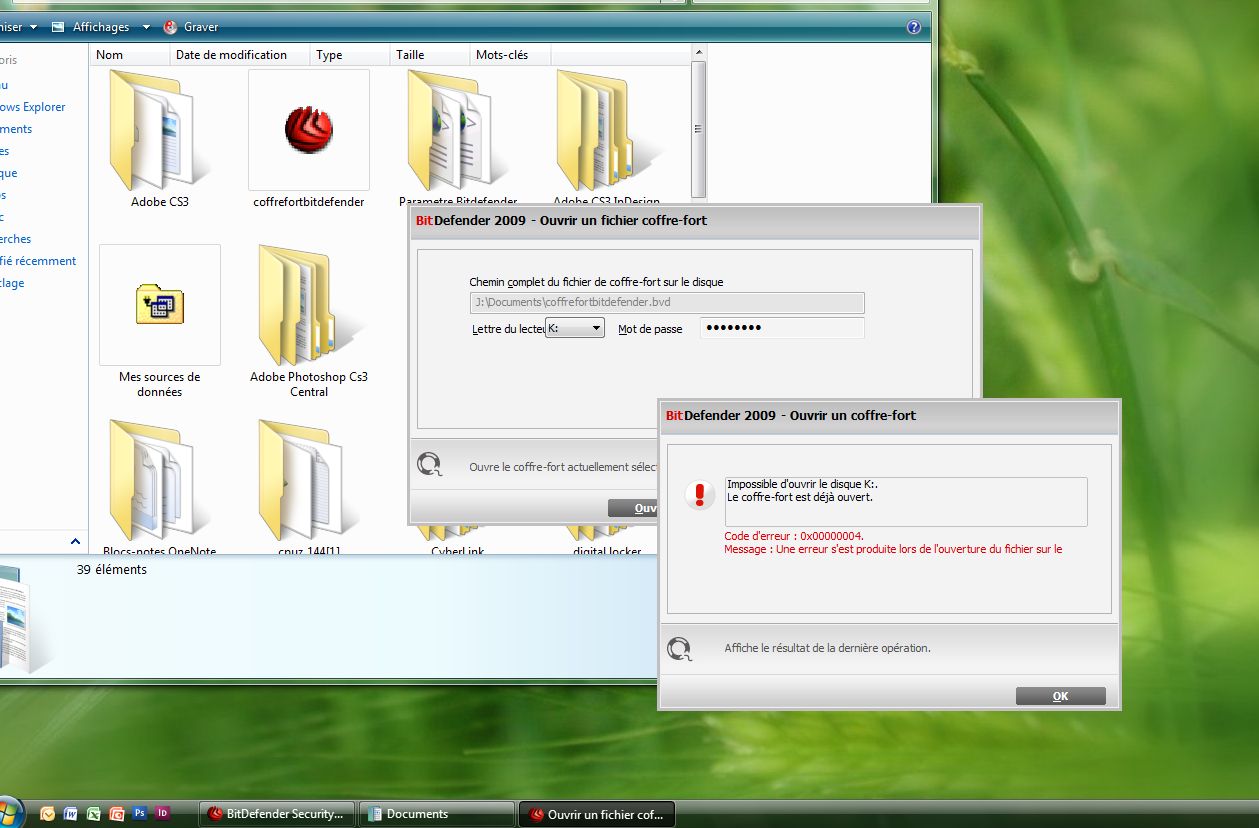
Task: Click the digital locker folder label
Action: 607,550
